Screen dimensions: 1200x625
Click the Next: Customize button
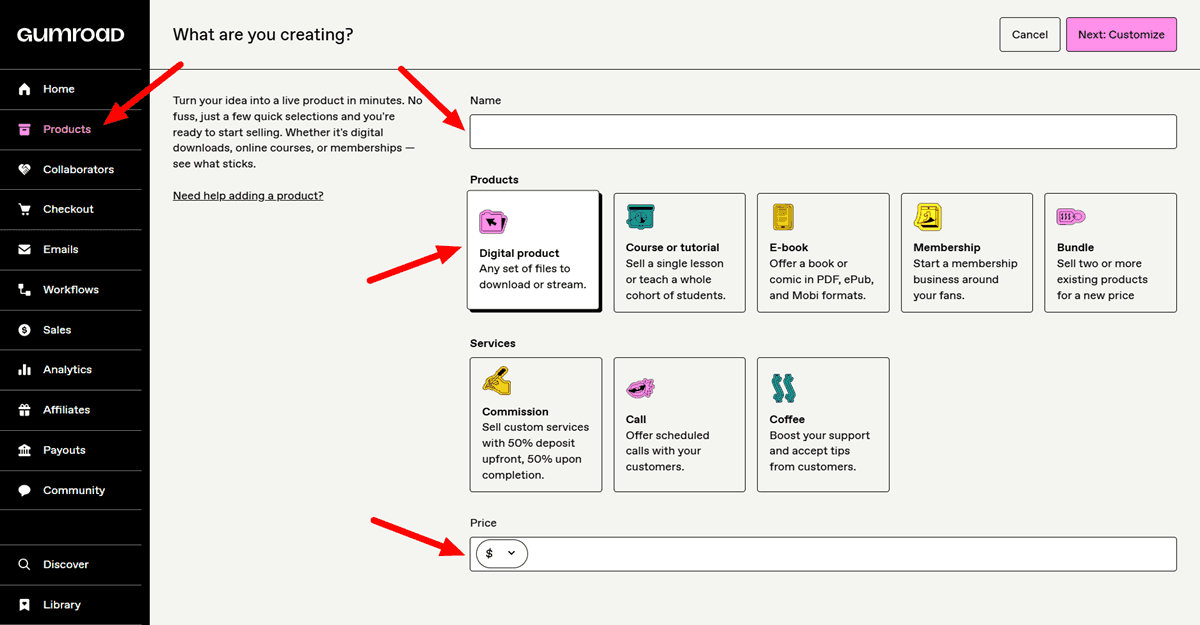(1121, 34)
